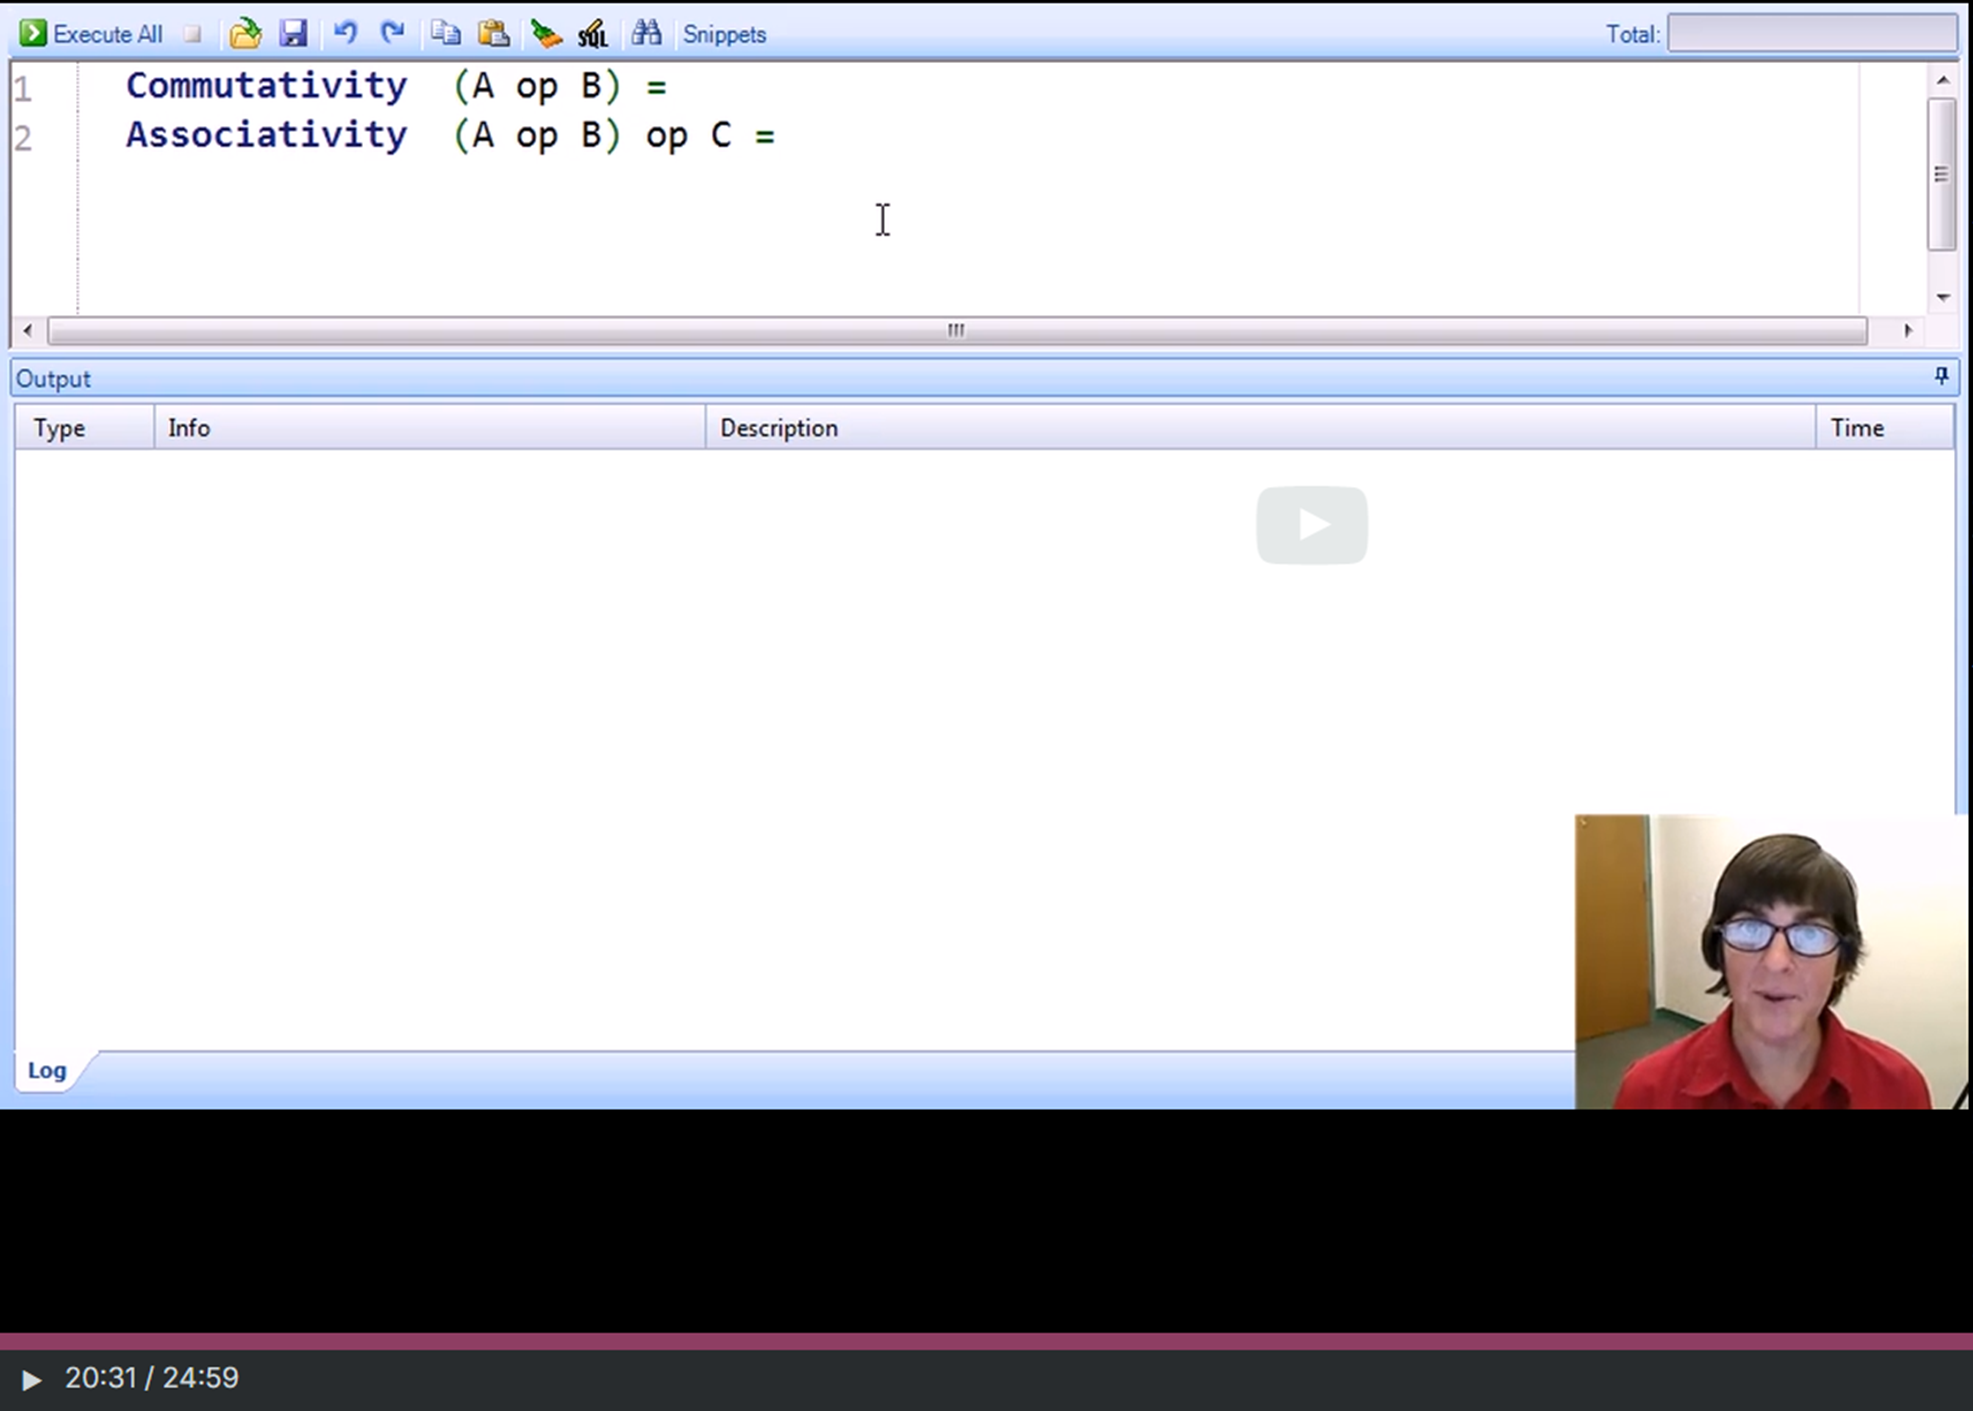Click the SQL chart icon

pyautogui.click(x=593, y=34)
